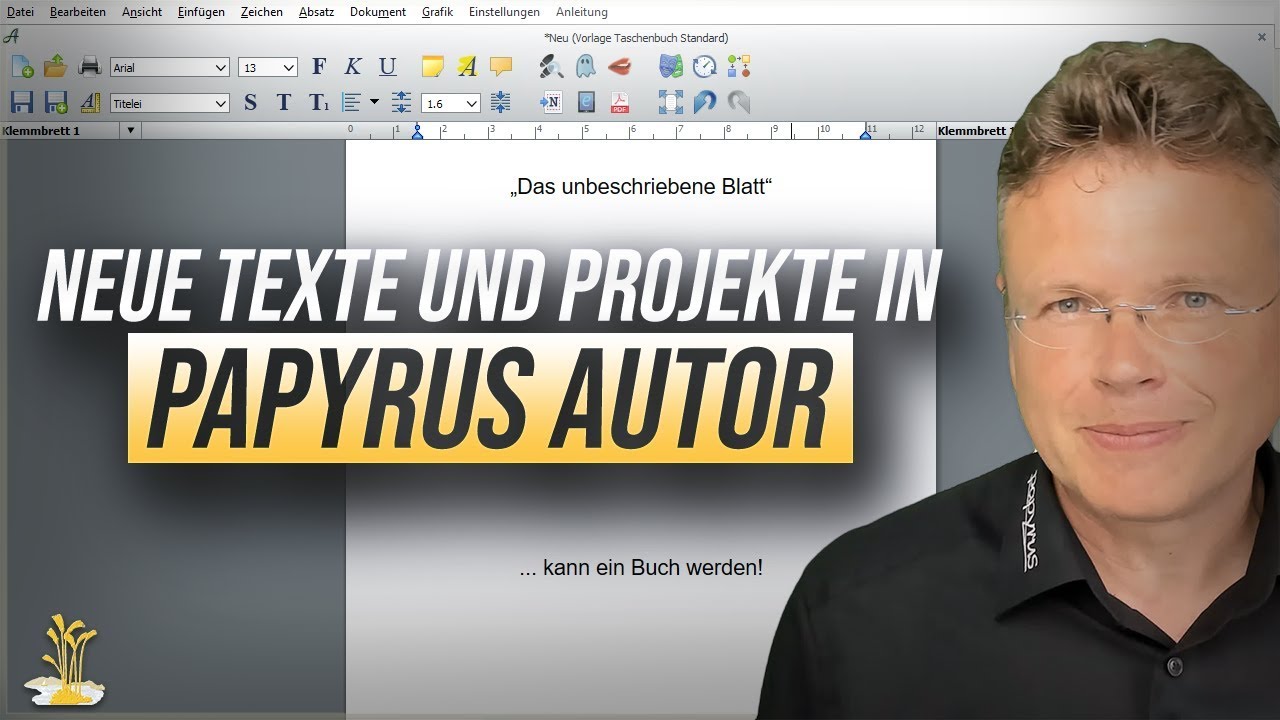Viewport: 1280px width, 720px height.
Task: Open the Anleitung menu
Action: tap(581, 12)
